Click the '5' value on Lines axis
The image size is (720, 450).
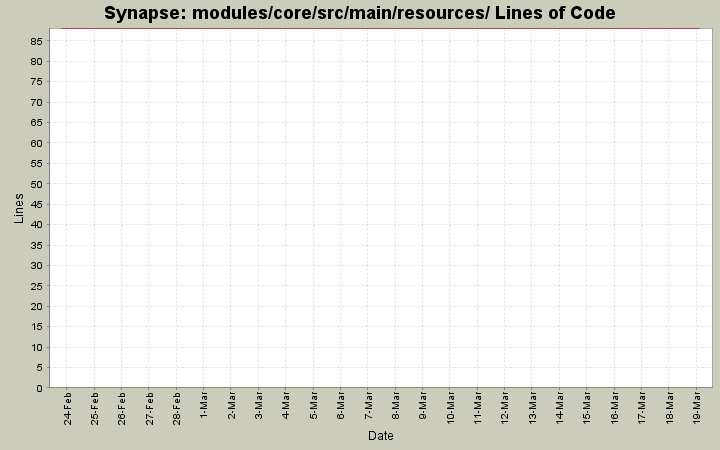point(40,368)
